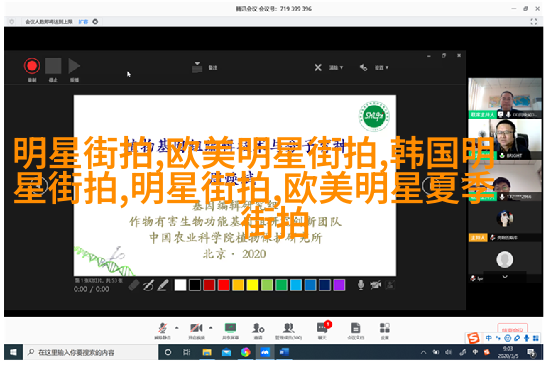Select the eraser tool below the slide
This screenshot has width=550, height=367.
(x=134, y=285)
